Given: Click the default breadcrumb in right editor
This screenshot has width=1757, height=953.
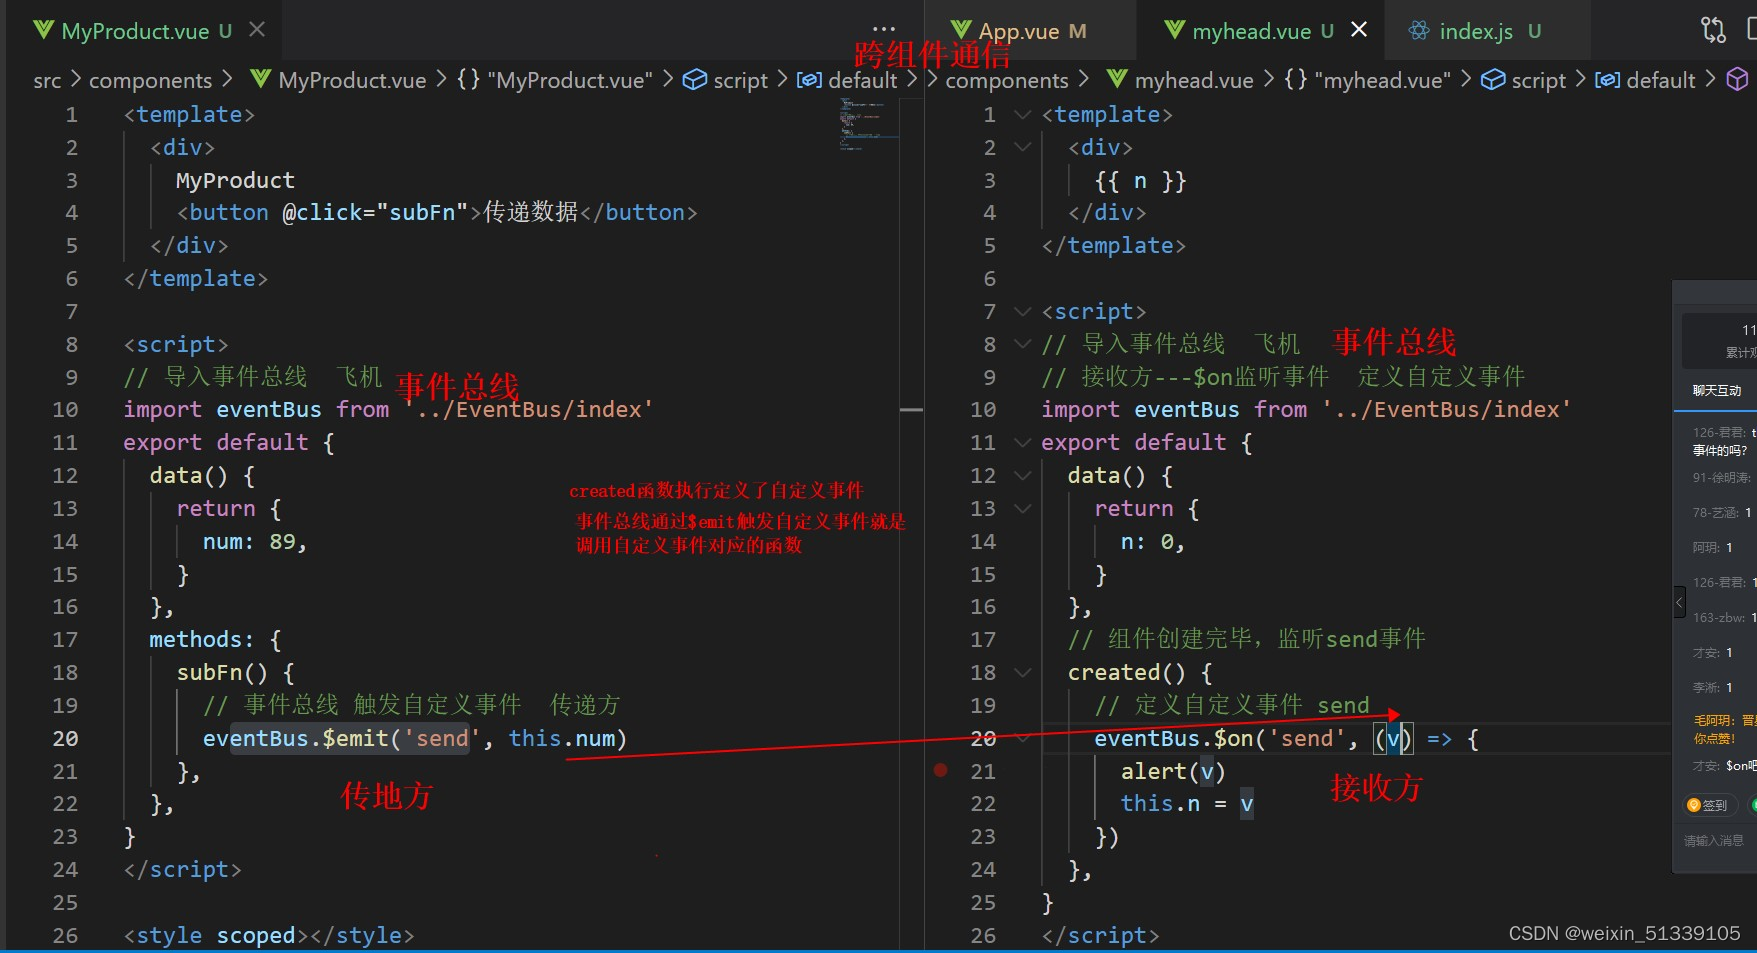Looking at the screenshot, I should click(x=1646, y=80).
